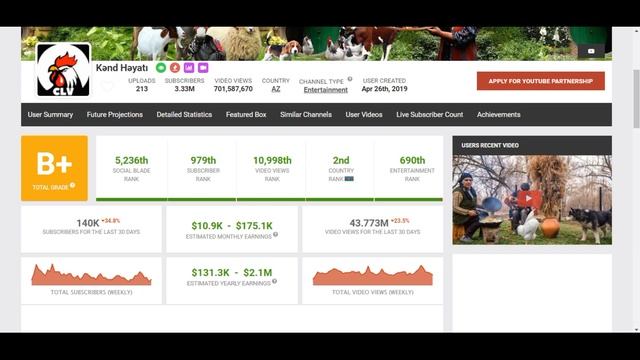Image resolution: width=640 pixels, height=360 pixels.
Task: Click the 140K subscribers last 30 days value
Action: click(x=88, y=223)
